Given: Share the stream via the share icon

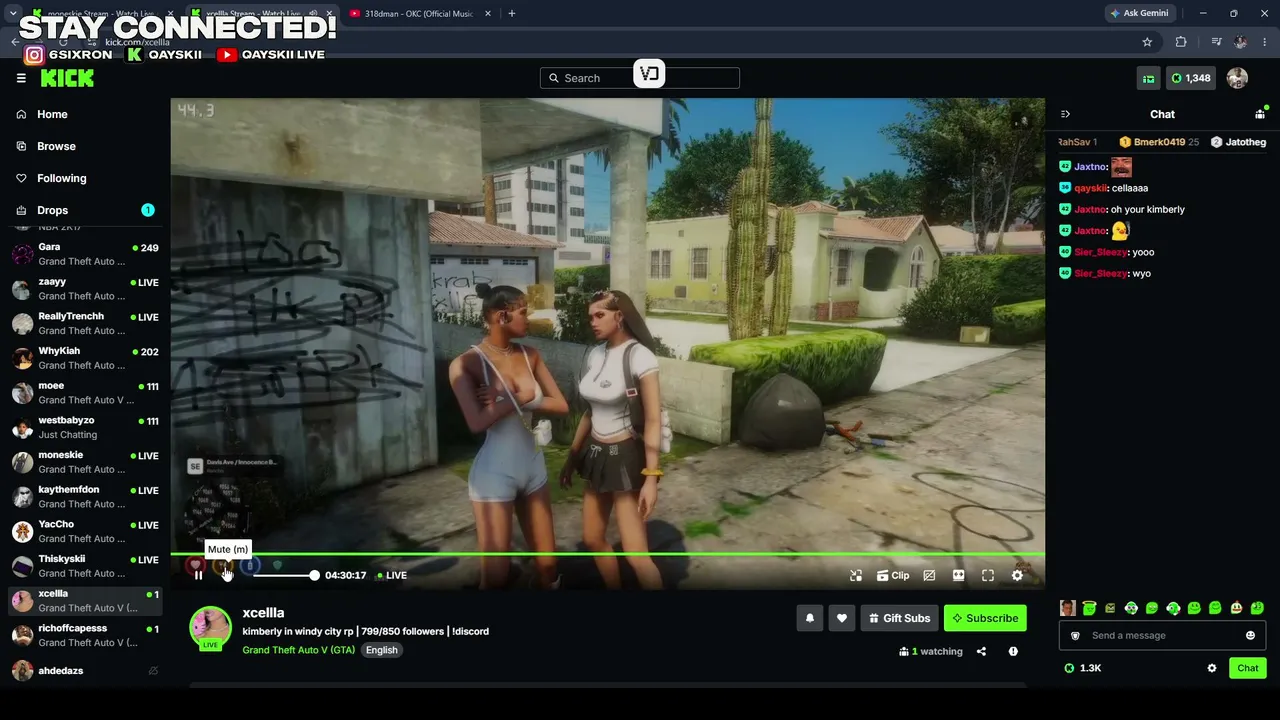Looking at the screenshot, I should (x=981, y=651).
